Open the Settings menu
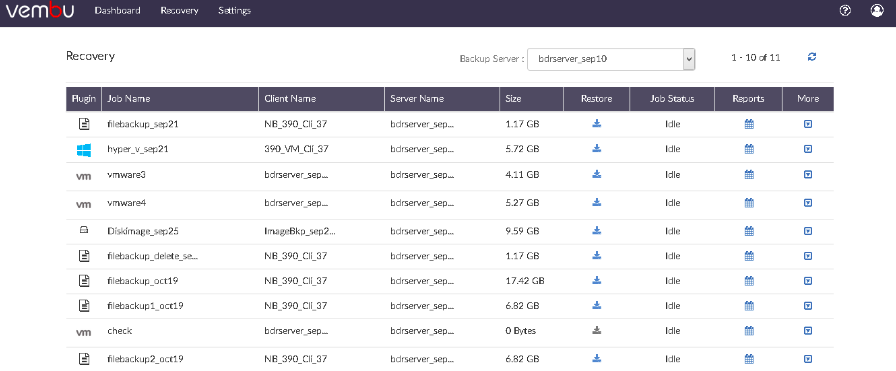The image size is (896, 371). 234,11
